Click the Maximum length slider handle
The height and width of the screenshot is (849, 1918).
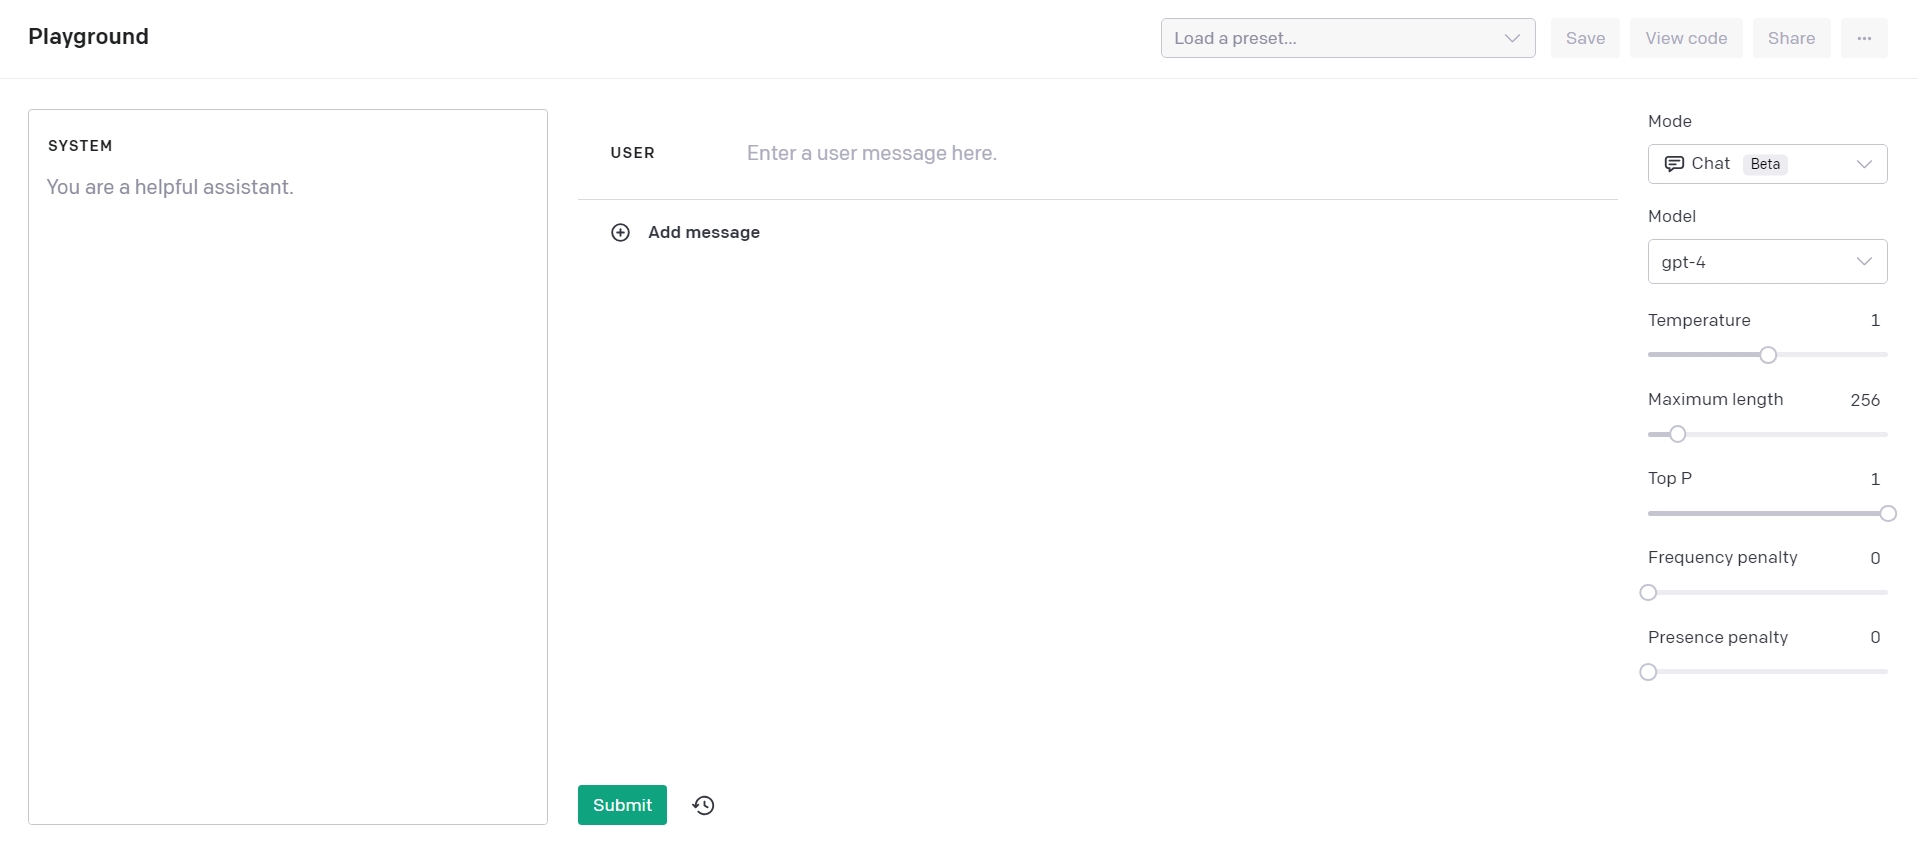pos(1678,434)
